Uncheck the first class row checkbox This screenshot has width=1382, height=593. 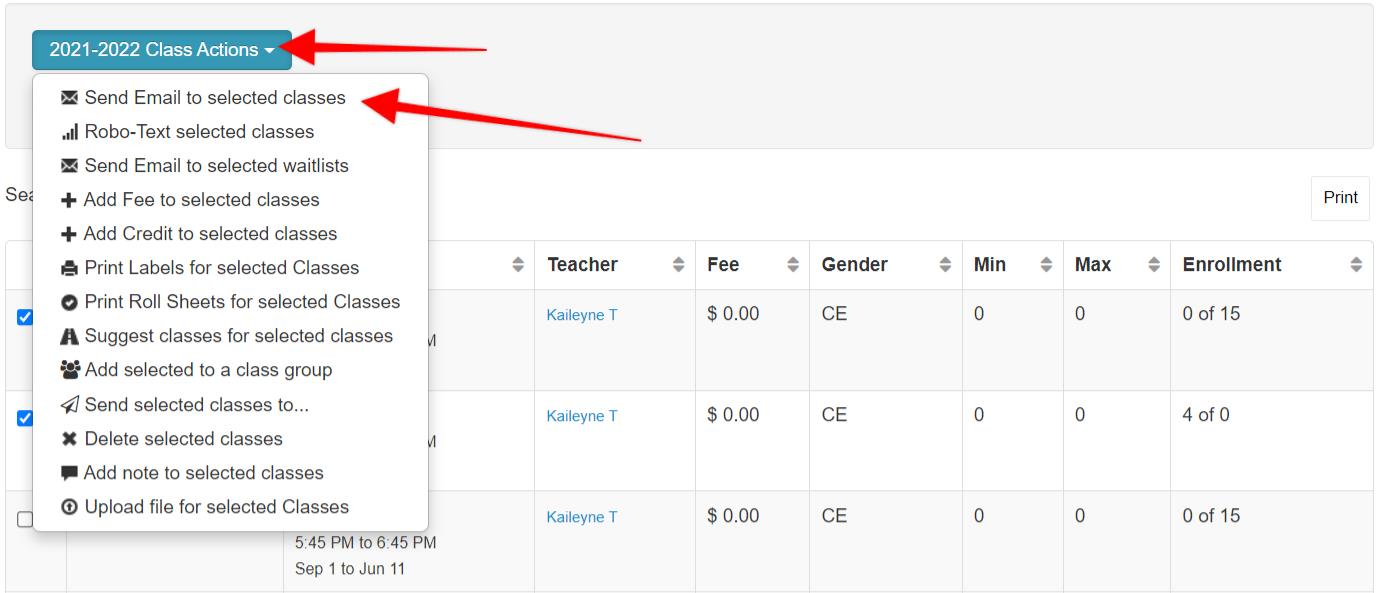pyautogui.click(x=25, y=317)
